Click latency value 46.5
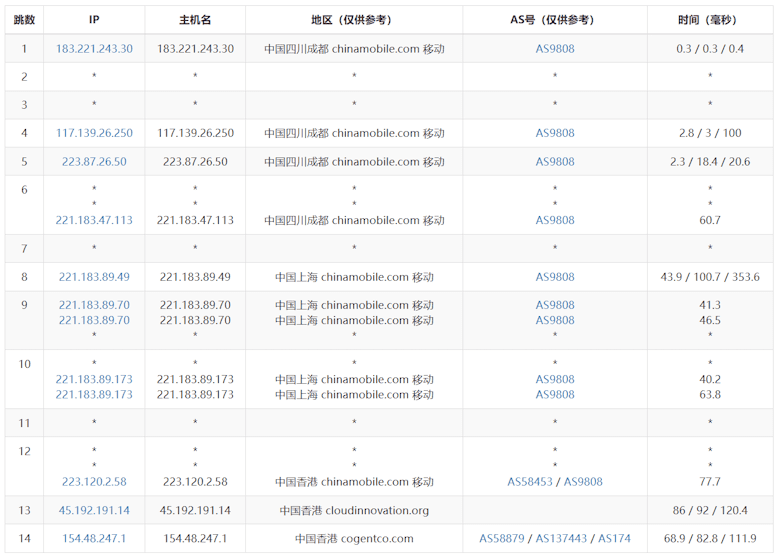This screenshot has width=780, height=557. click(x=709, y=320)
